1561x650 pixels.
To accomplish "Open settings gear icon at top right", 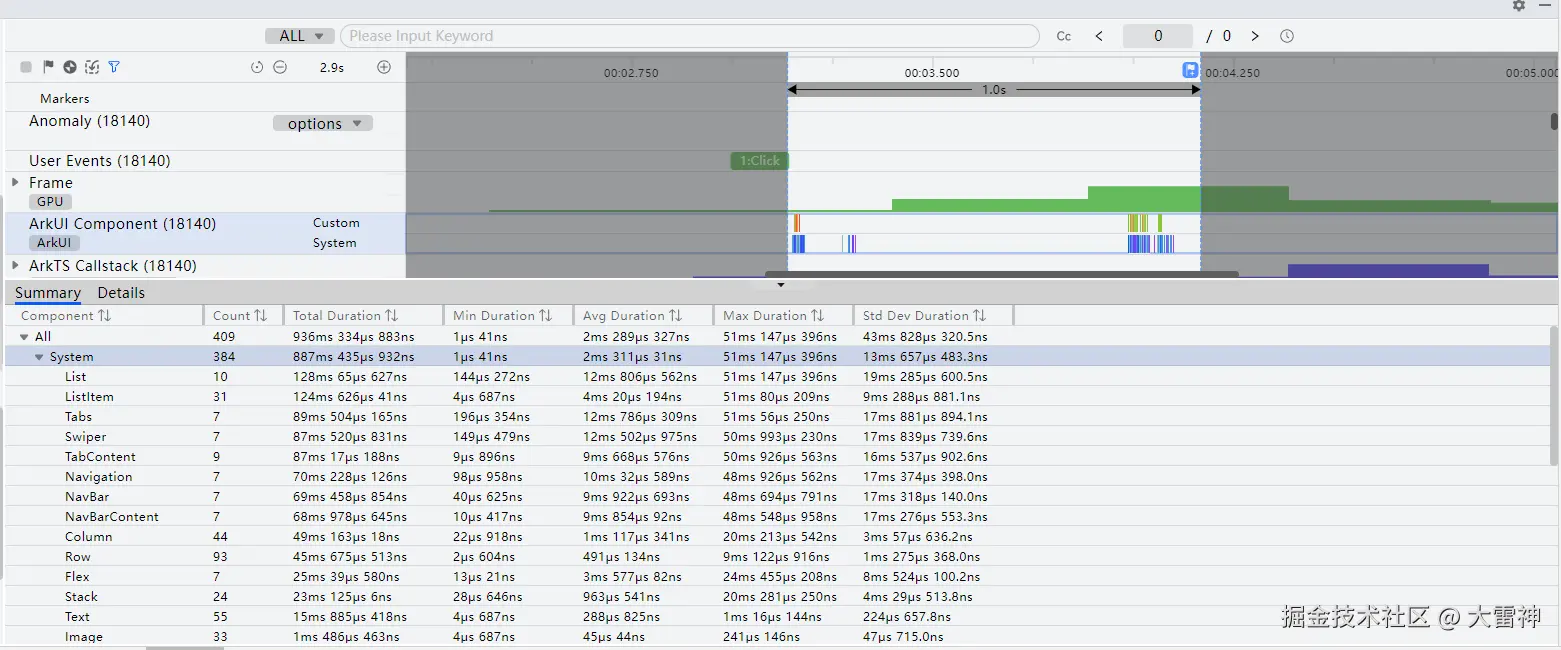I will (x=1519, y=5).
